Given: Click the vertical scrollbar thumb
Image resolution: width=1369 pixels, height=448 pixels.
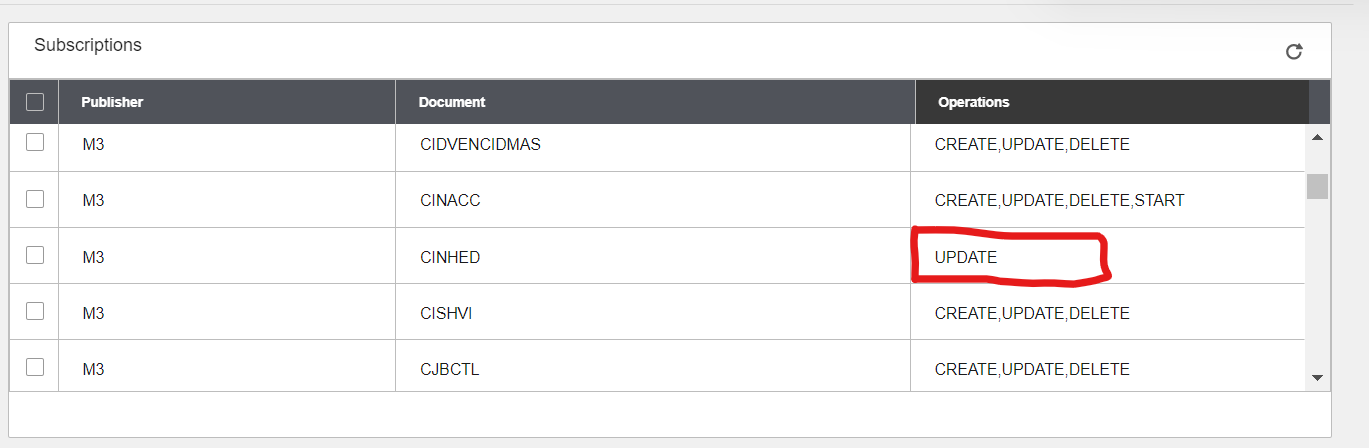Looking at the screenshot, I should (x=1317, y=186).
